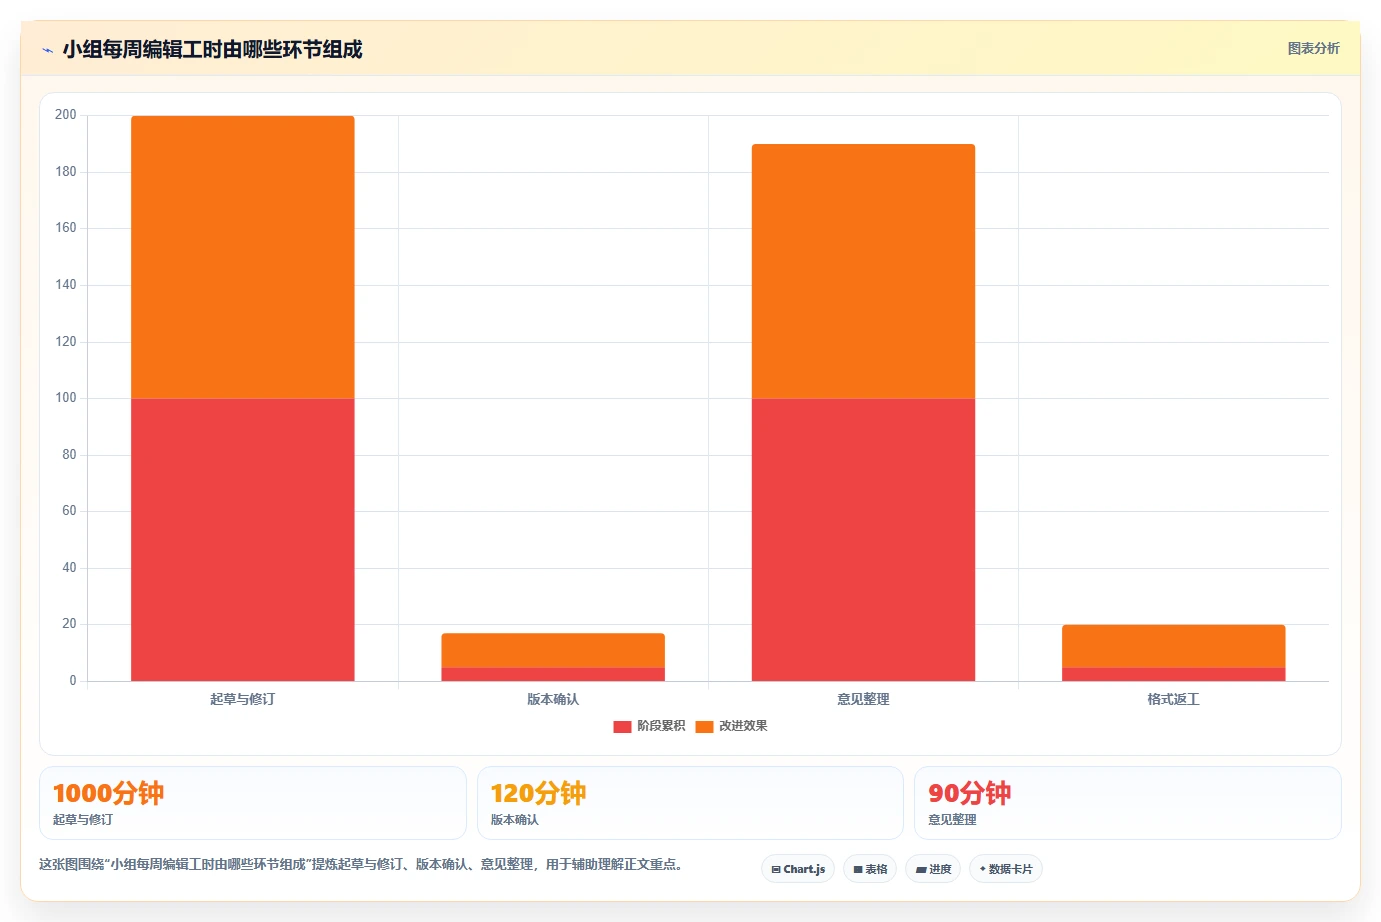Screen dimensions: 1381x922
Task: Click the orange segment of 意见整理 bar
Action: 863,271
